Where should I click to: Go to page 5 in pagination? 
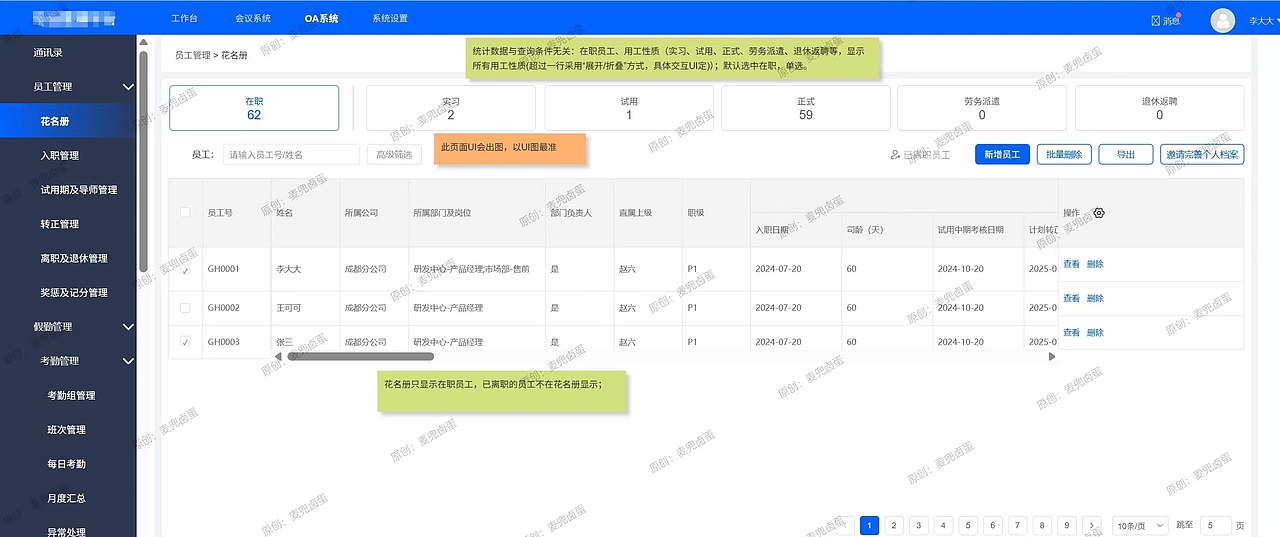tap(968, 525)
